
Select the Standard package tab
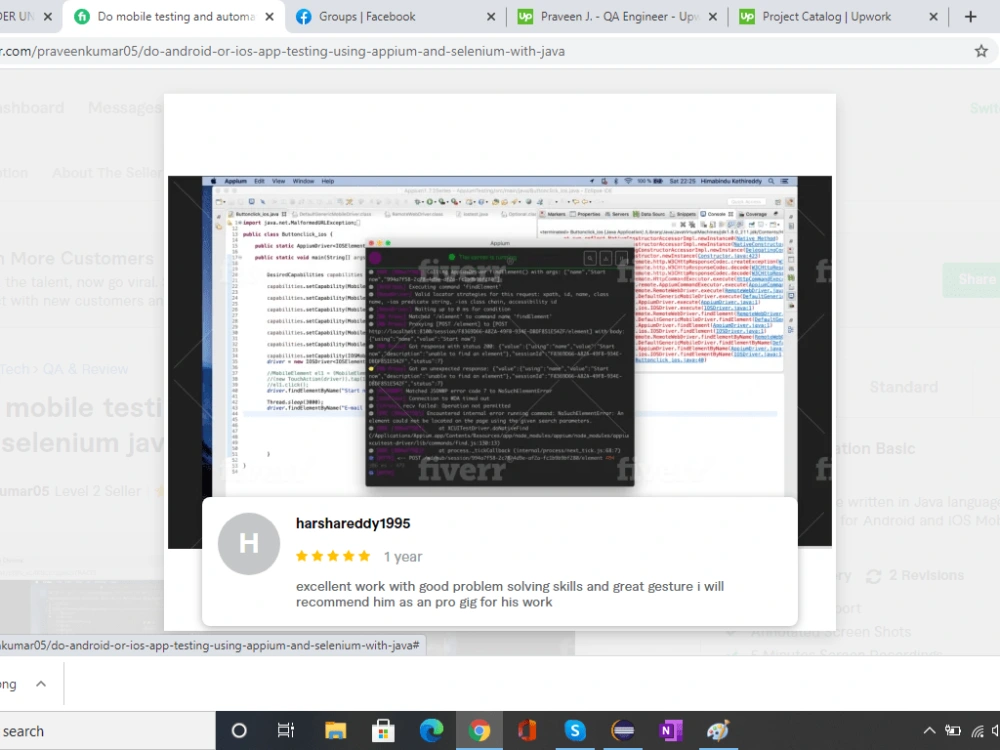(x=903, y=387)
